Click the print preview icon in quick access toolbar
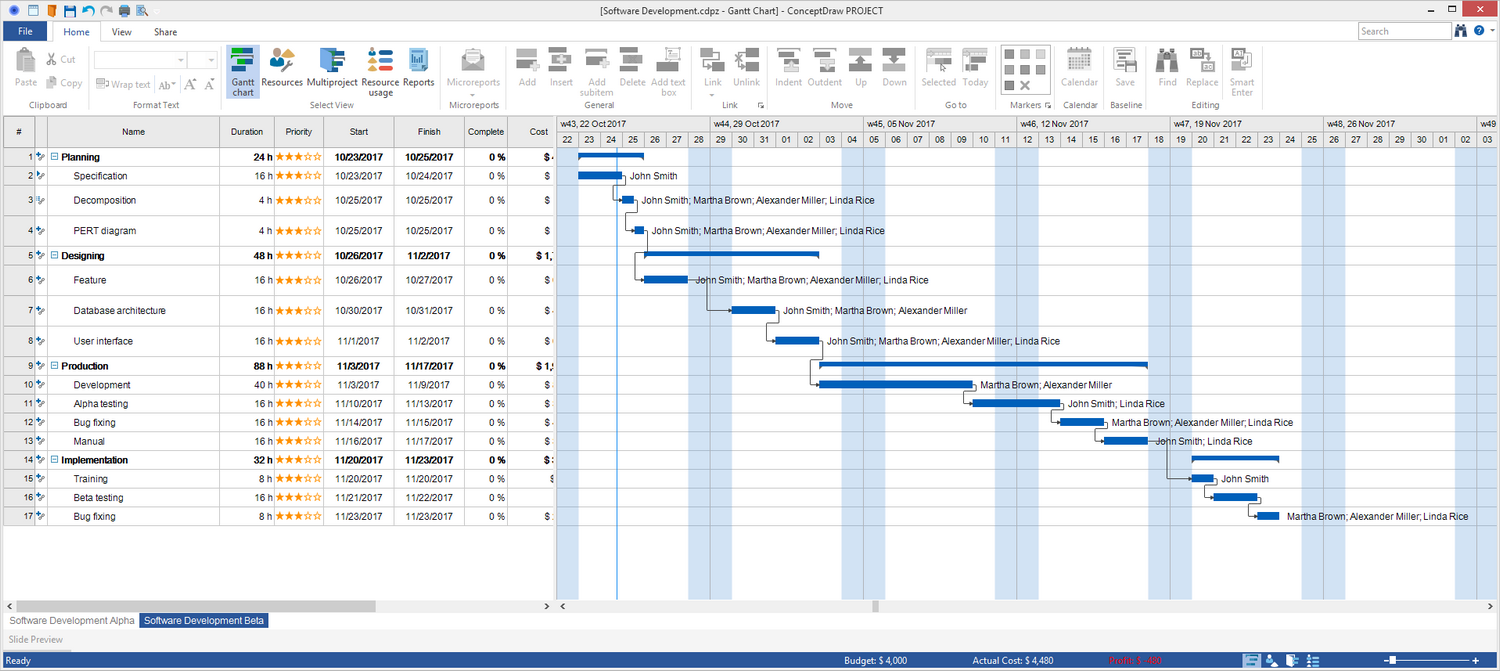This screenshot has width=1500, height=671. pos(142,11)
